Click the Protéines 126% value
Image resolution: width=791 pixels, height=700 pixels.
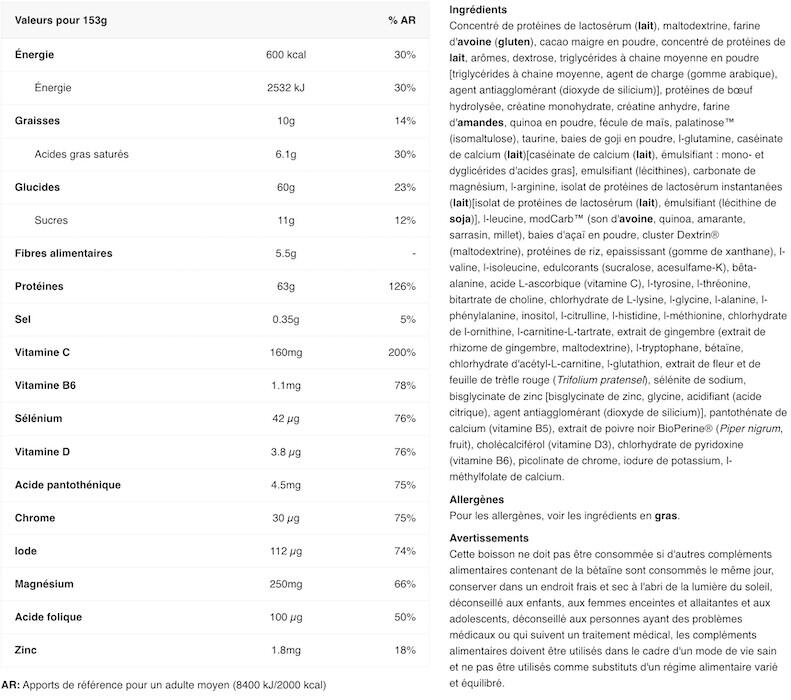coord(402,286)
